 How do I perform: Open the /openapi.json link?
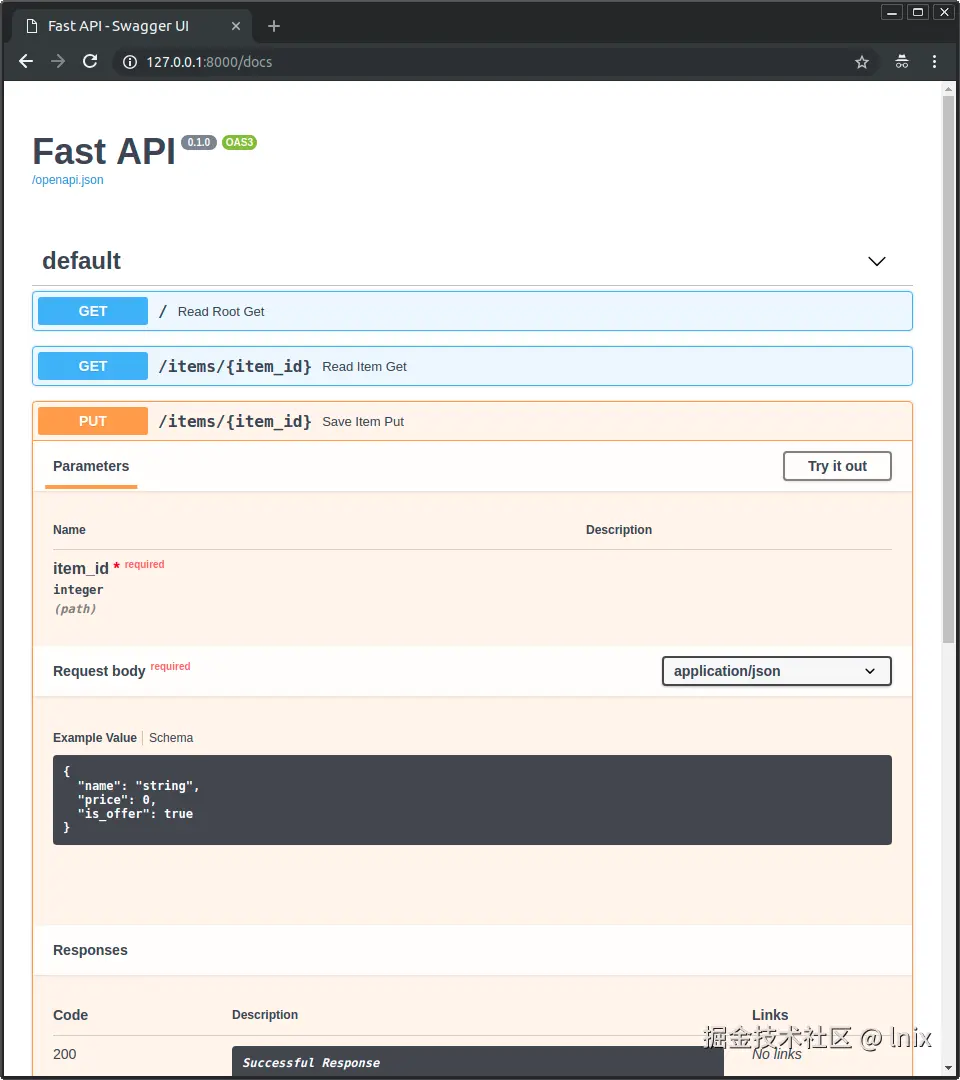click(67, 180)
